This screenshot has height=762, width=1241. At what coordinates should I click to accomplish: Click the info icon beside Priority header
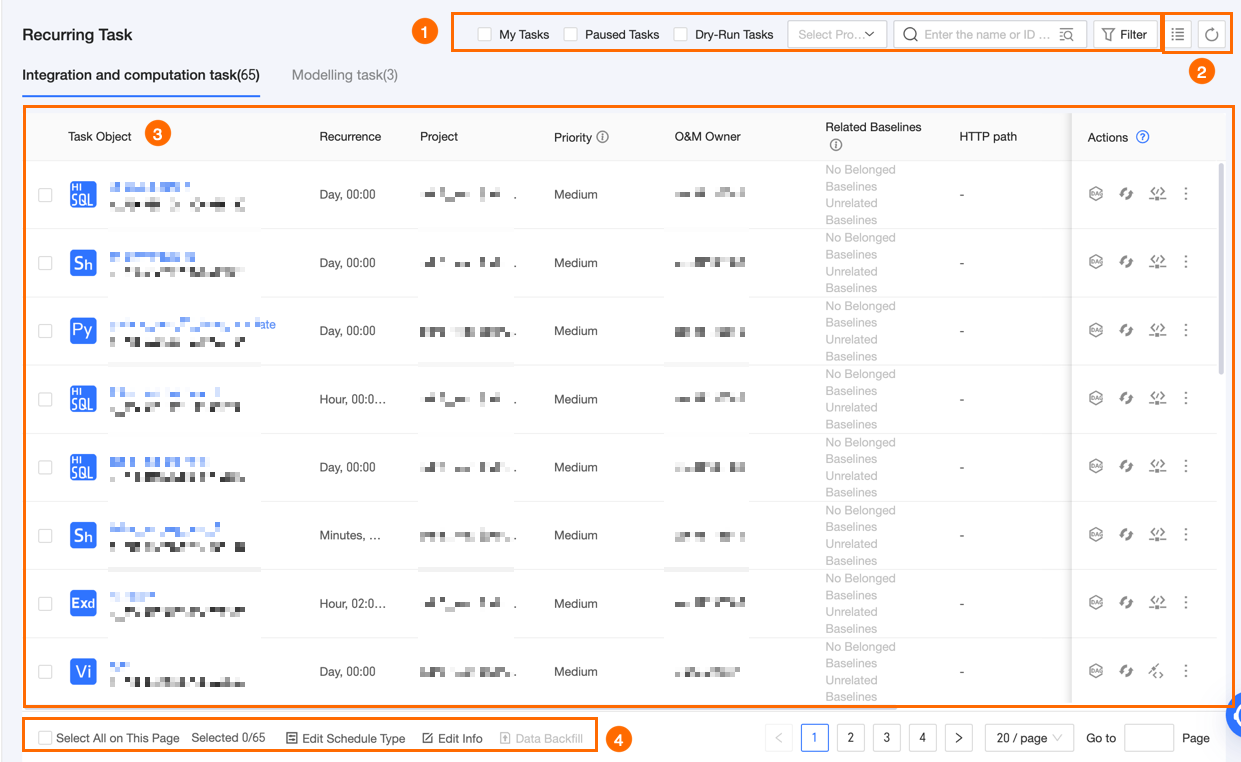(603, 137)
